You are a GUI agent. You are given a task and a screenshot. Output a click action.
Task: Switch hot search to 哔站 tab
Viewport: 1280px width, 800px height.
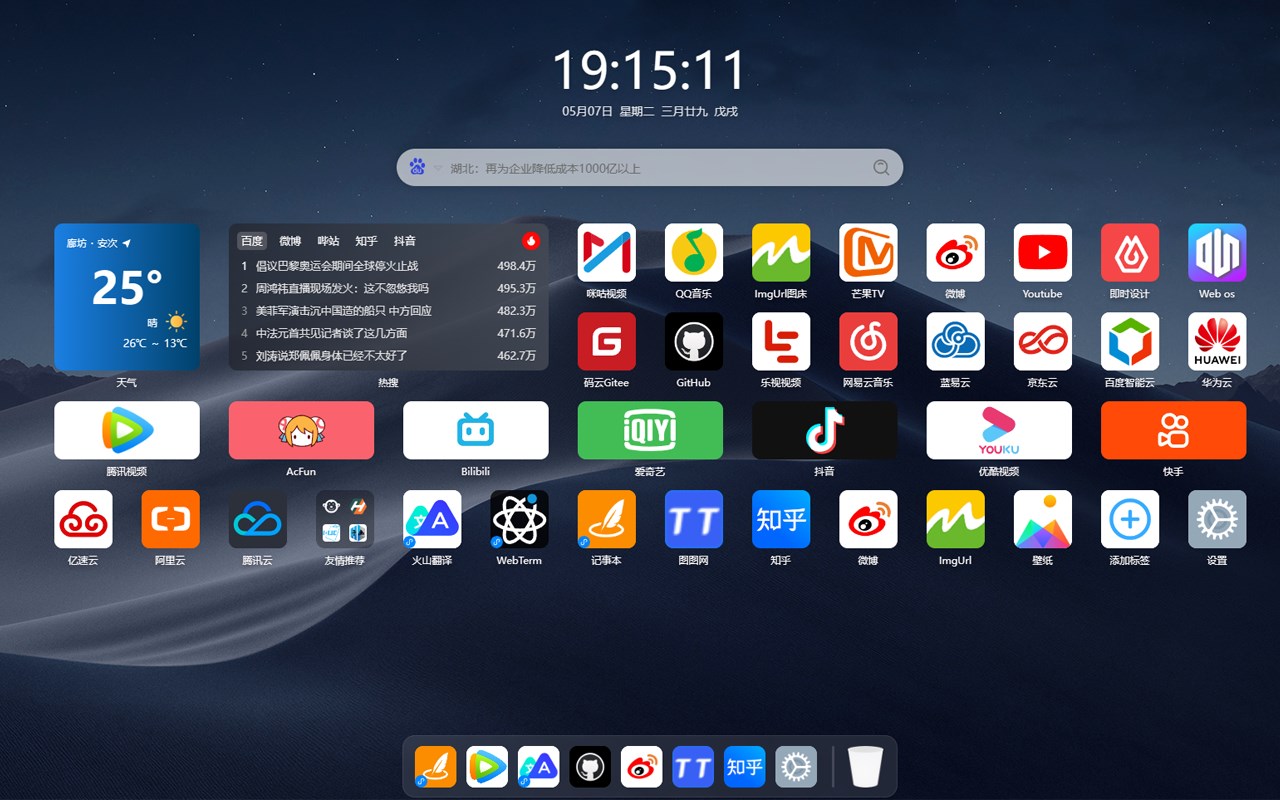328,241
